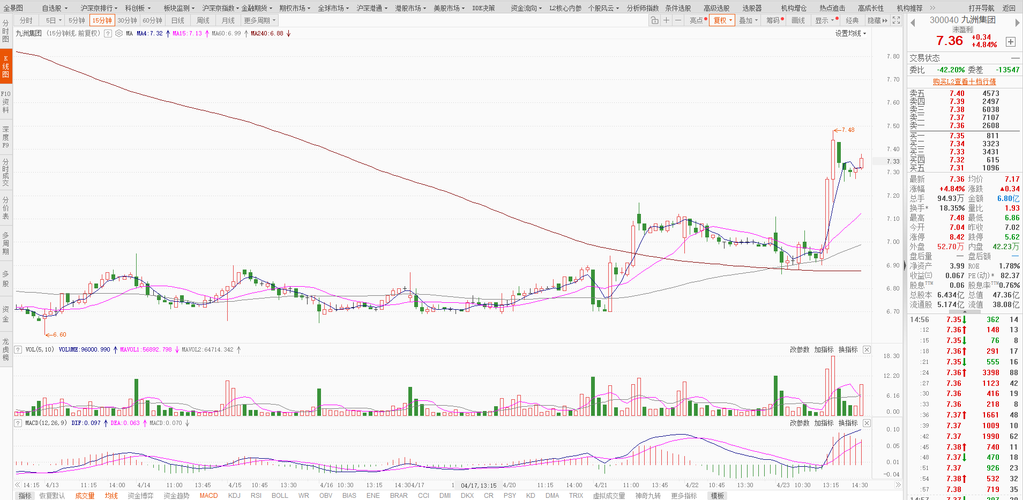The height and width of the screenshot is (500, 1023).
Task: Toggle 筹码 chip distribution
Action: pyautogui.click(x=774, y=20)
